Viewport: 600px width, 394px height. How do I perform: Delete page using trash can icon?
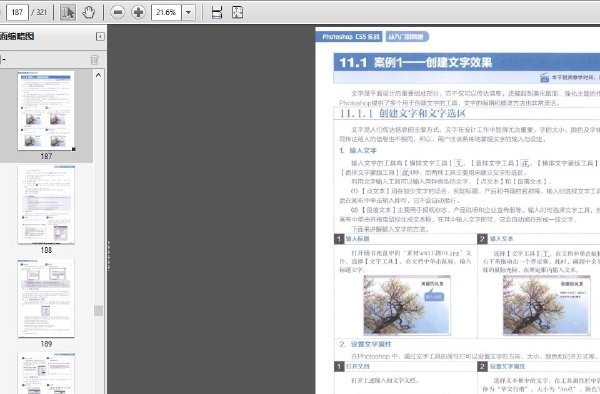(x=94, y=60)
